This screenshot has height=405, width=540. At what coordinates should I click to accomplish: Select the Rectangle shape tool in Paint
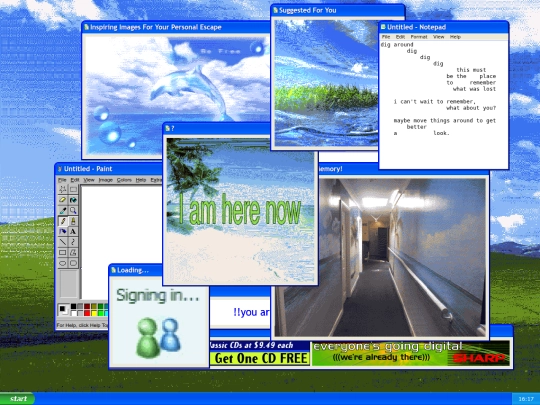62,252
